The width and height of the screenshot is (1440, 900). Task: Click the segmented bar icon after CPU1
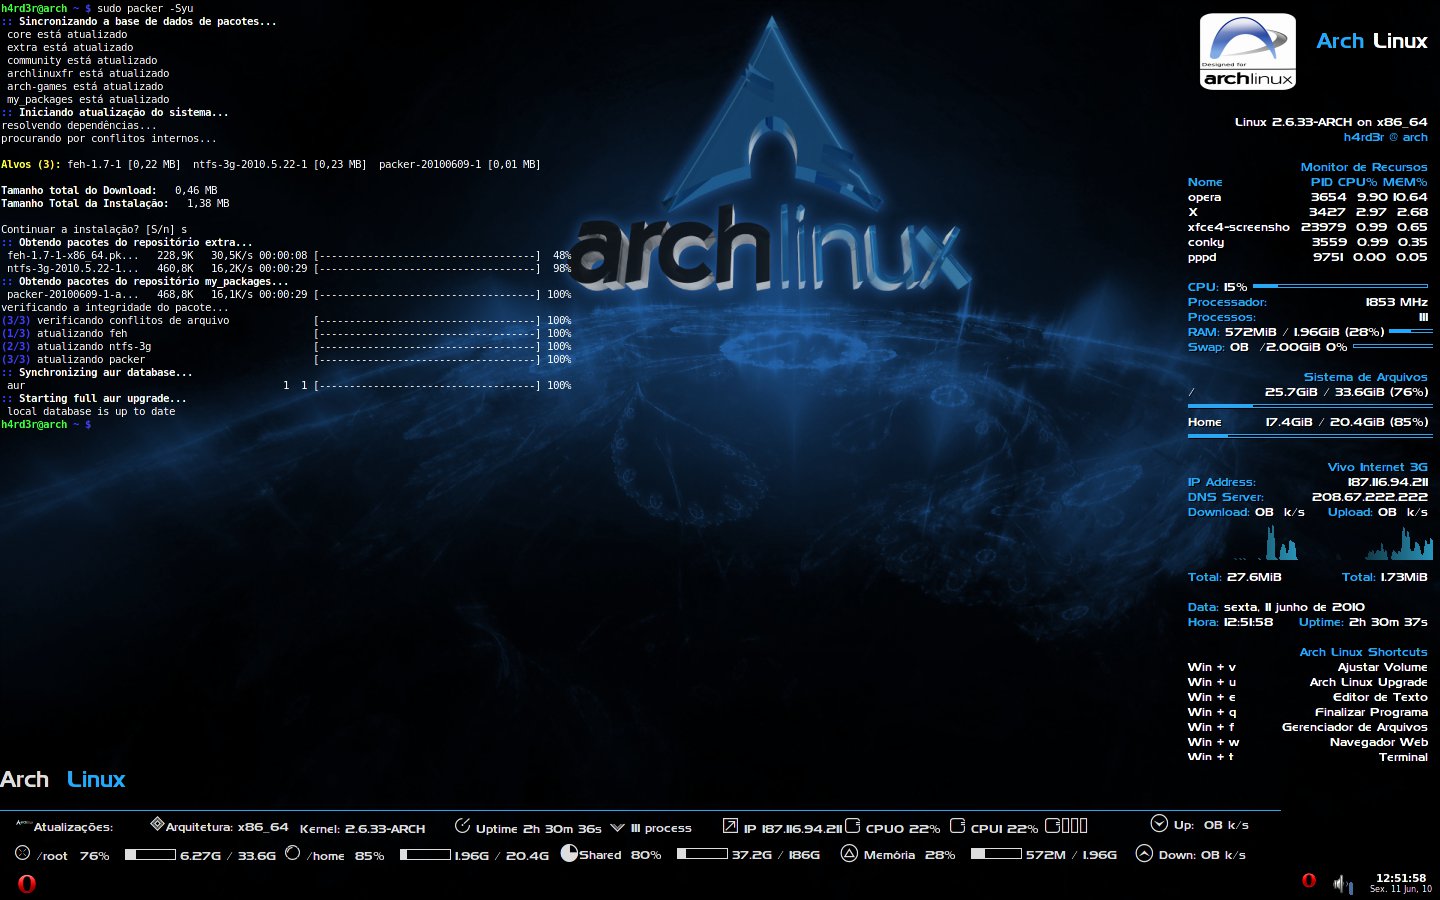pyautogui.click(x=1066, y=825)
